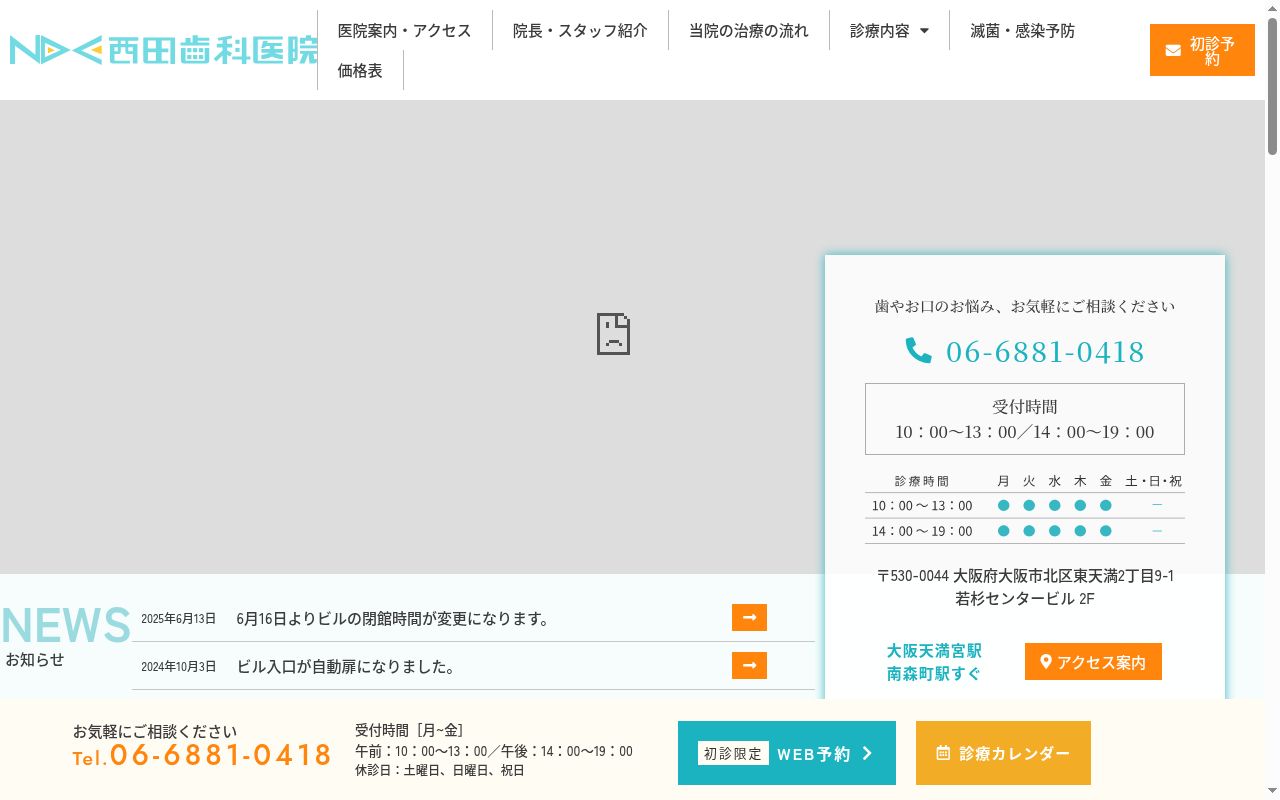Click the envelope icon on 初診予約
This screenshot has height=800, width=1280.
(1173, 50)
